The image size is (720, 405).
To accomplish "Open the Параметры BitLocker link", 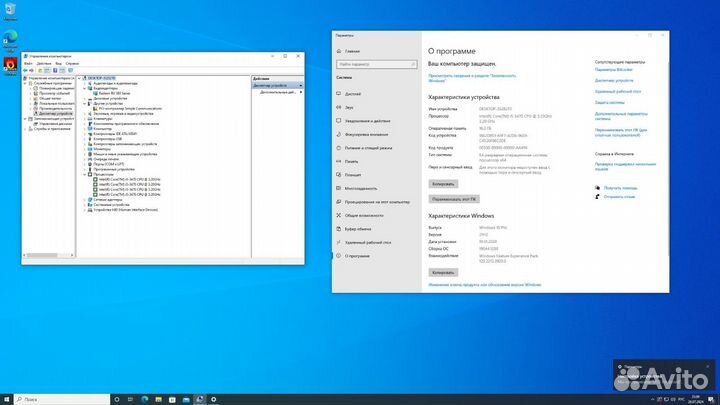I will [613, 70].
